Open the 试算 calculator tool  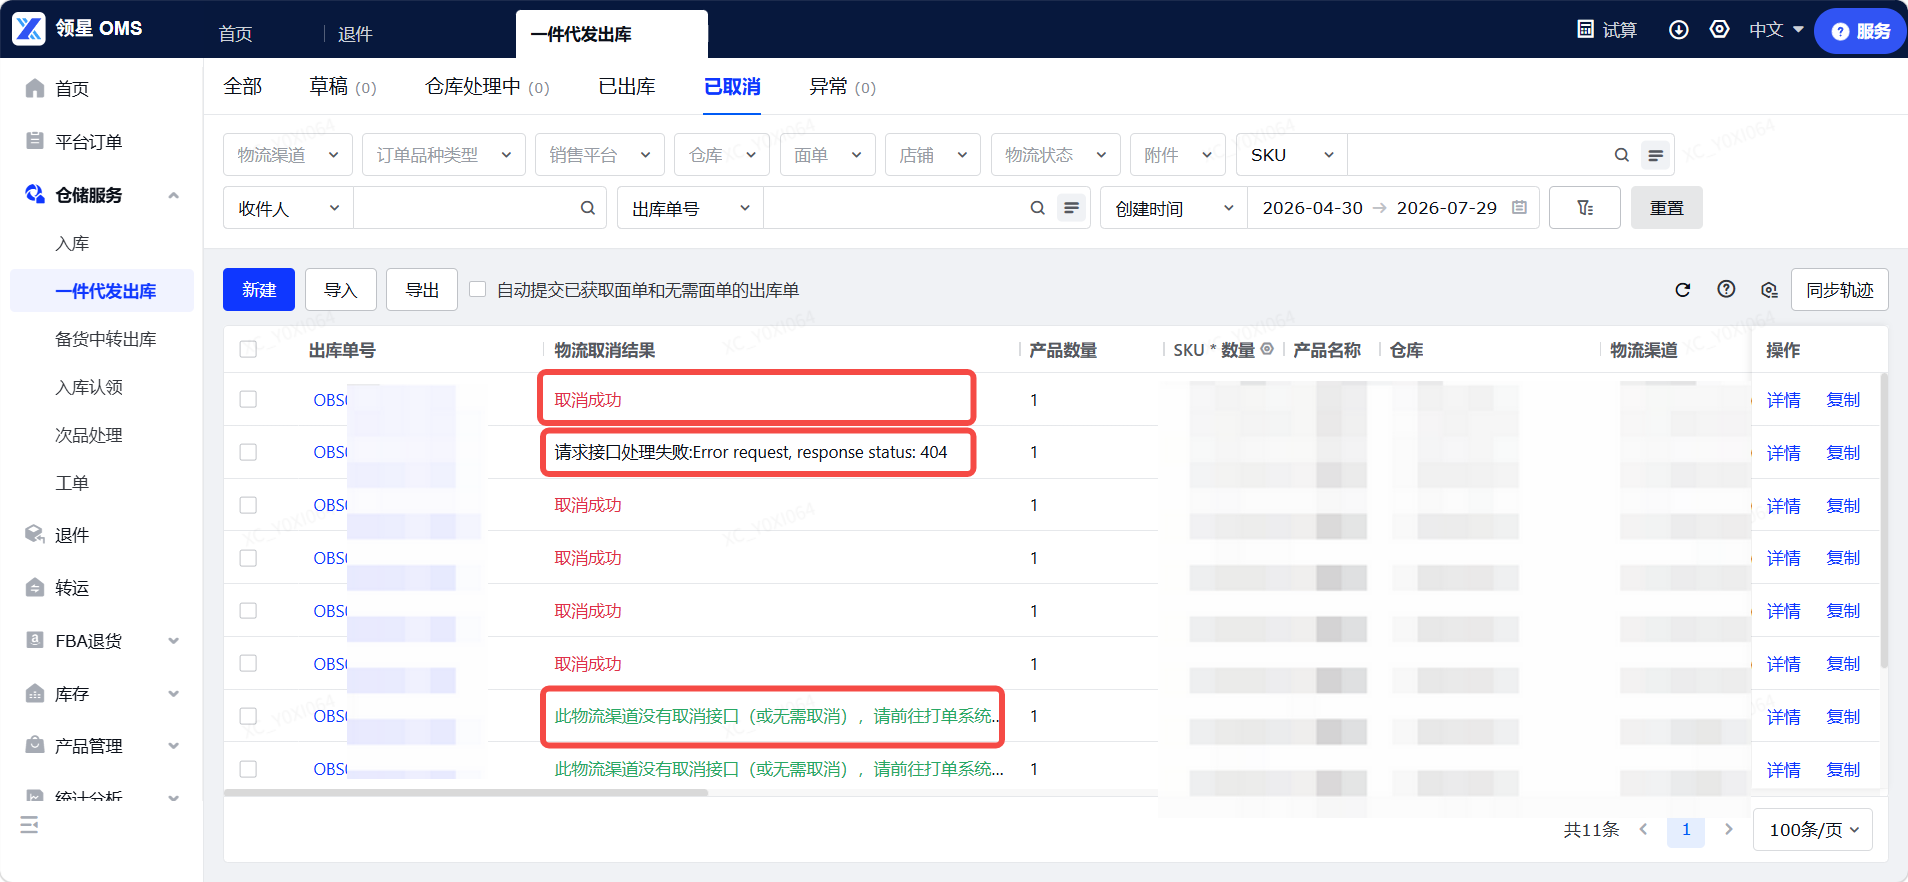tap(1606, 30)
